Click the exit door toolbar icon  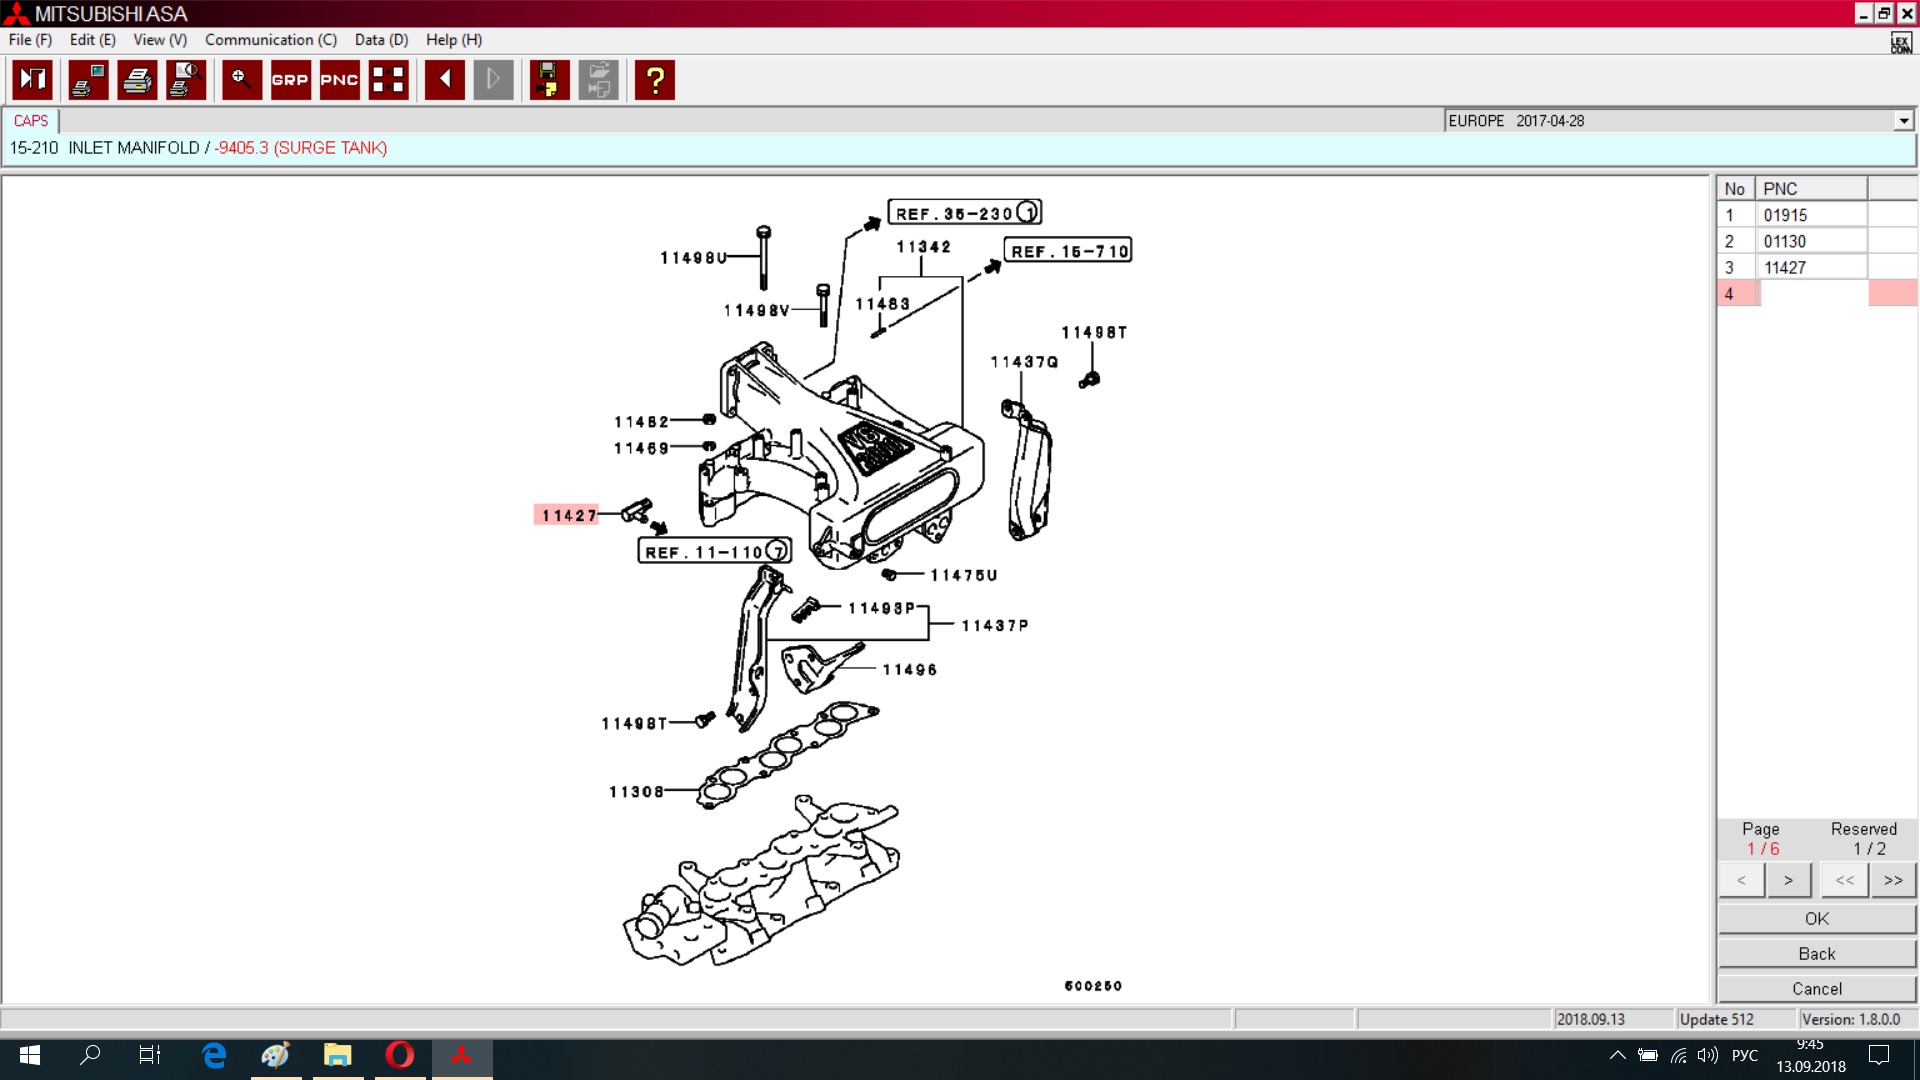pos(32,80)
